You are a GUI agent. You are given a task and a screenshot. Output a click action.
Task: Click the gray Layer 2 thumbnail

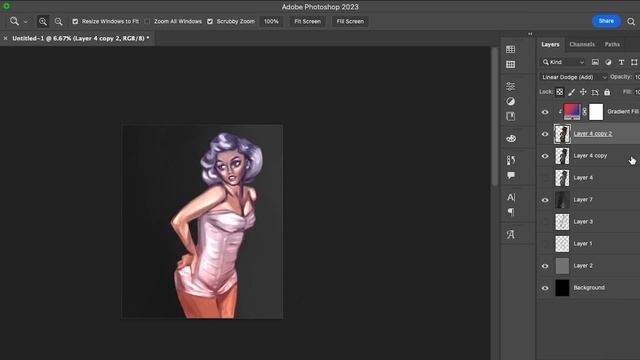562,266
